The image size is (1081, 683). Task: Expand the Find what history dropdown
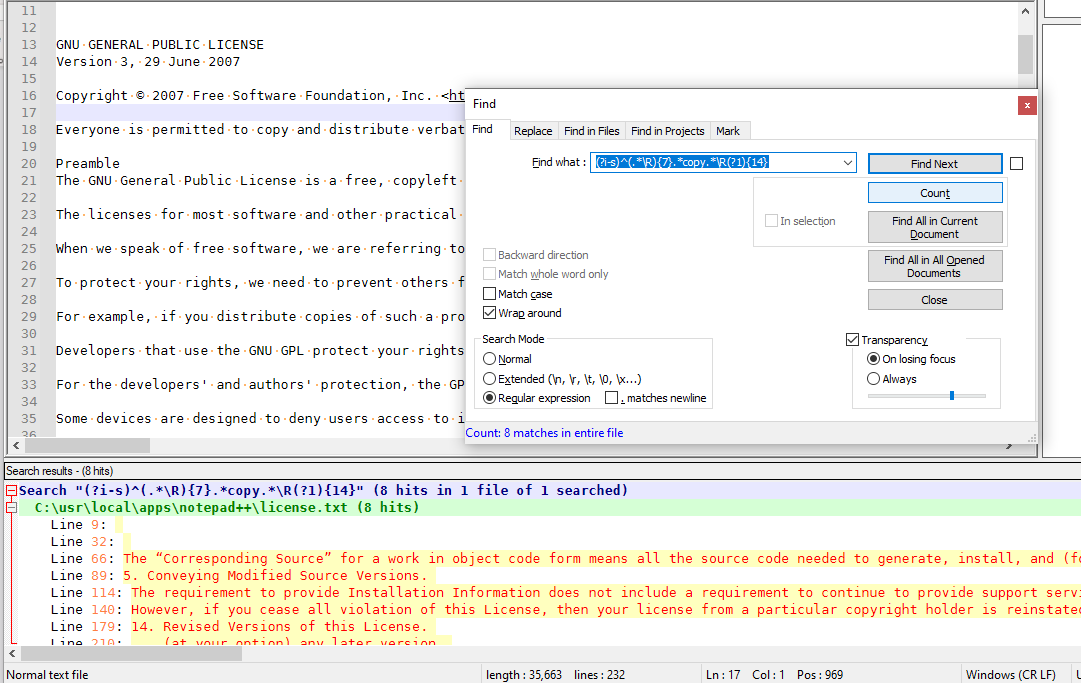pyautogui.click(x=847, y=163)
